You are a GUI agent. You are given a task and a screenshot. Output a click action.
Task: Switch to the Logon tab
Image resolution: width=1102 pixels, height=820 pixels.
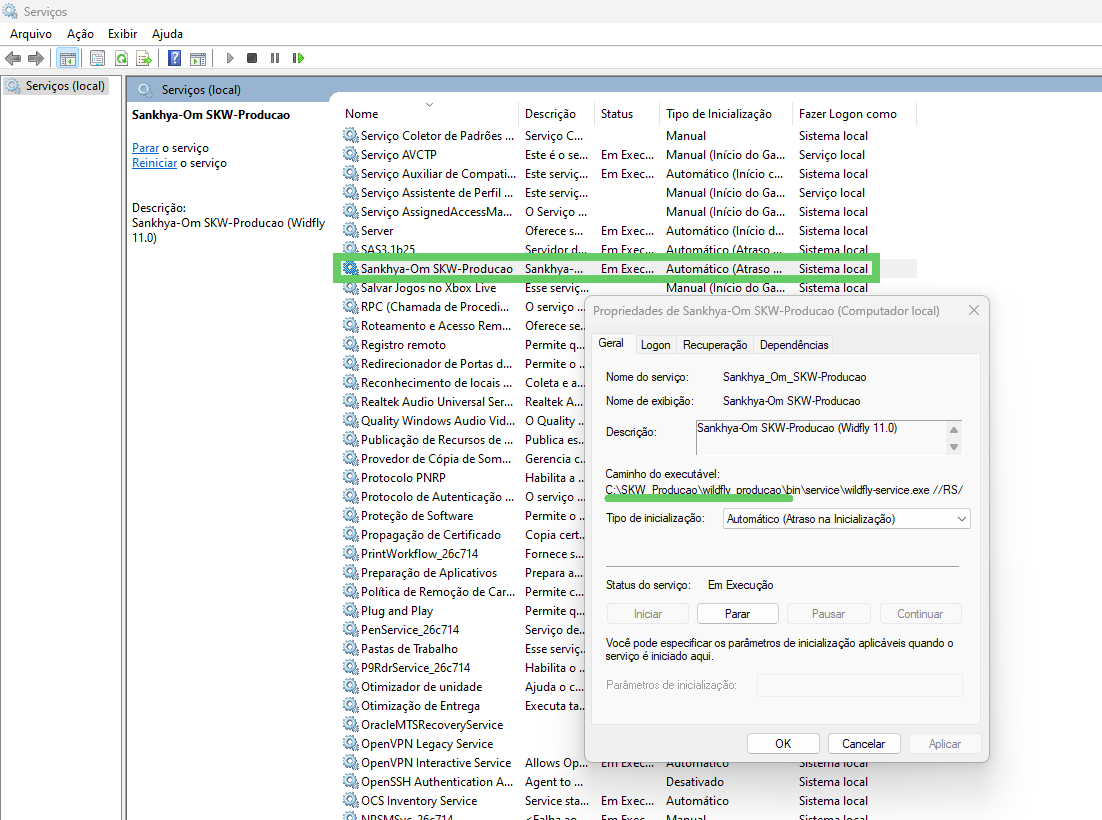pos(655,345)
